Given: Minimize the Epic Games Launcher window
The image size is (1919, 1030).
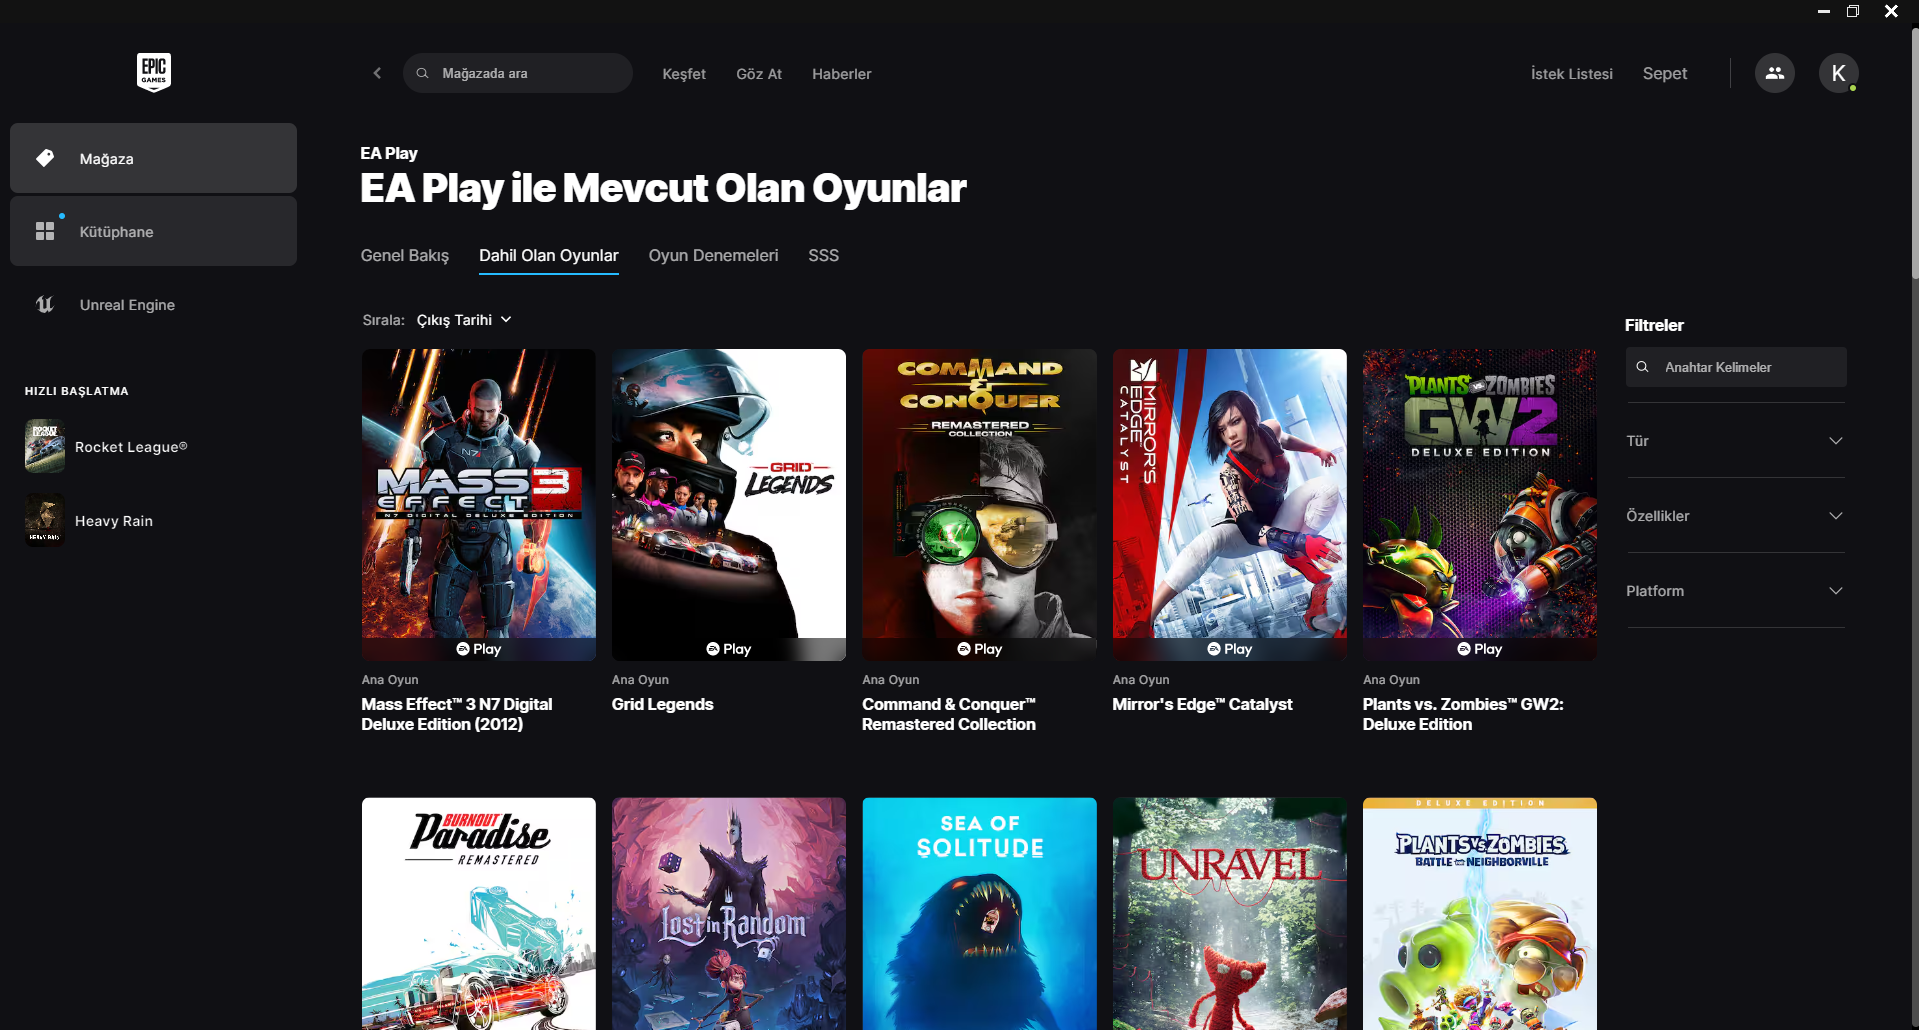Looking at the screenshot, I should point(1824,11).
